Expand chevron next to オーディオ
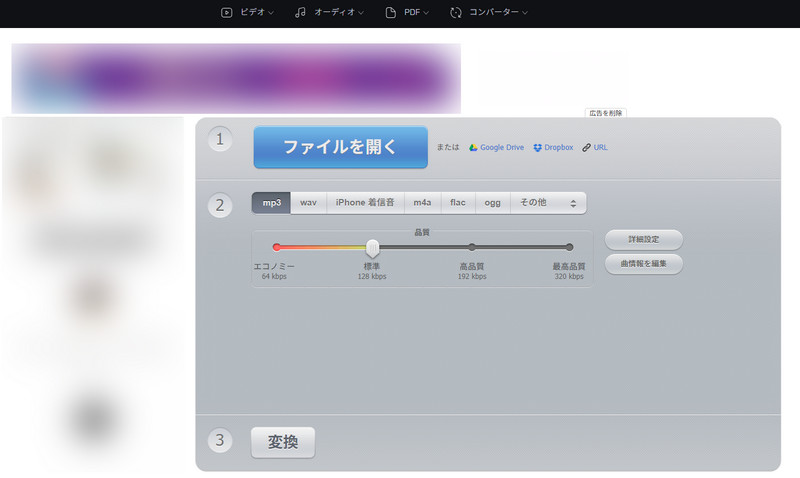This screenshot has width=800, height=478. (361, 13)
